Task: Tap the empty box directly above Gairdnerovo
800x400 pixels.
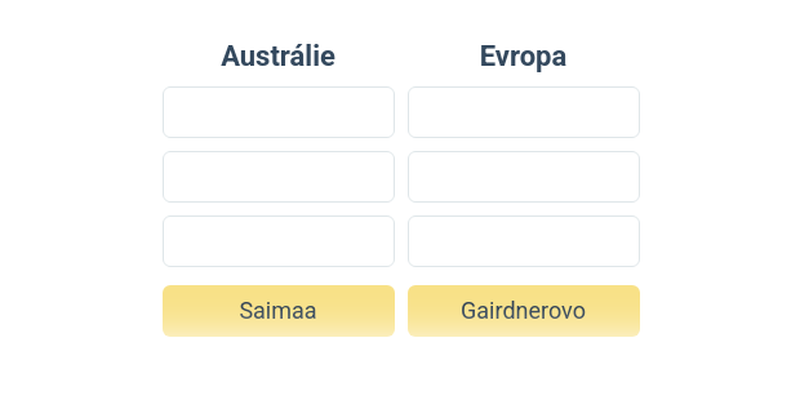Action: (x=523, y=241)
